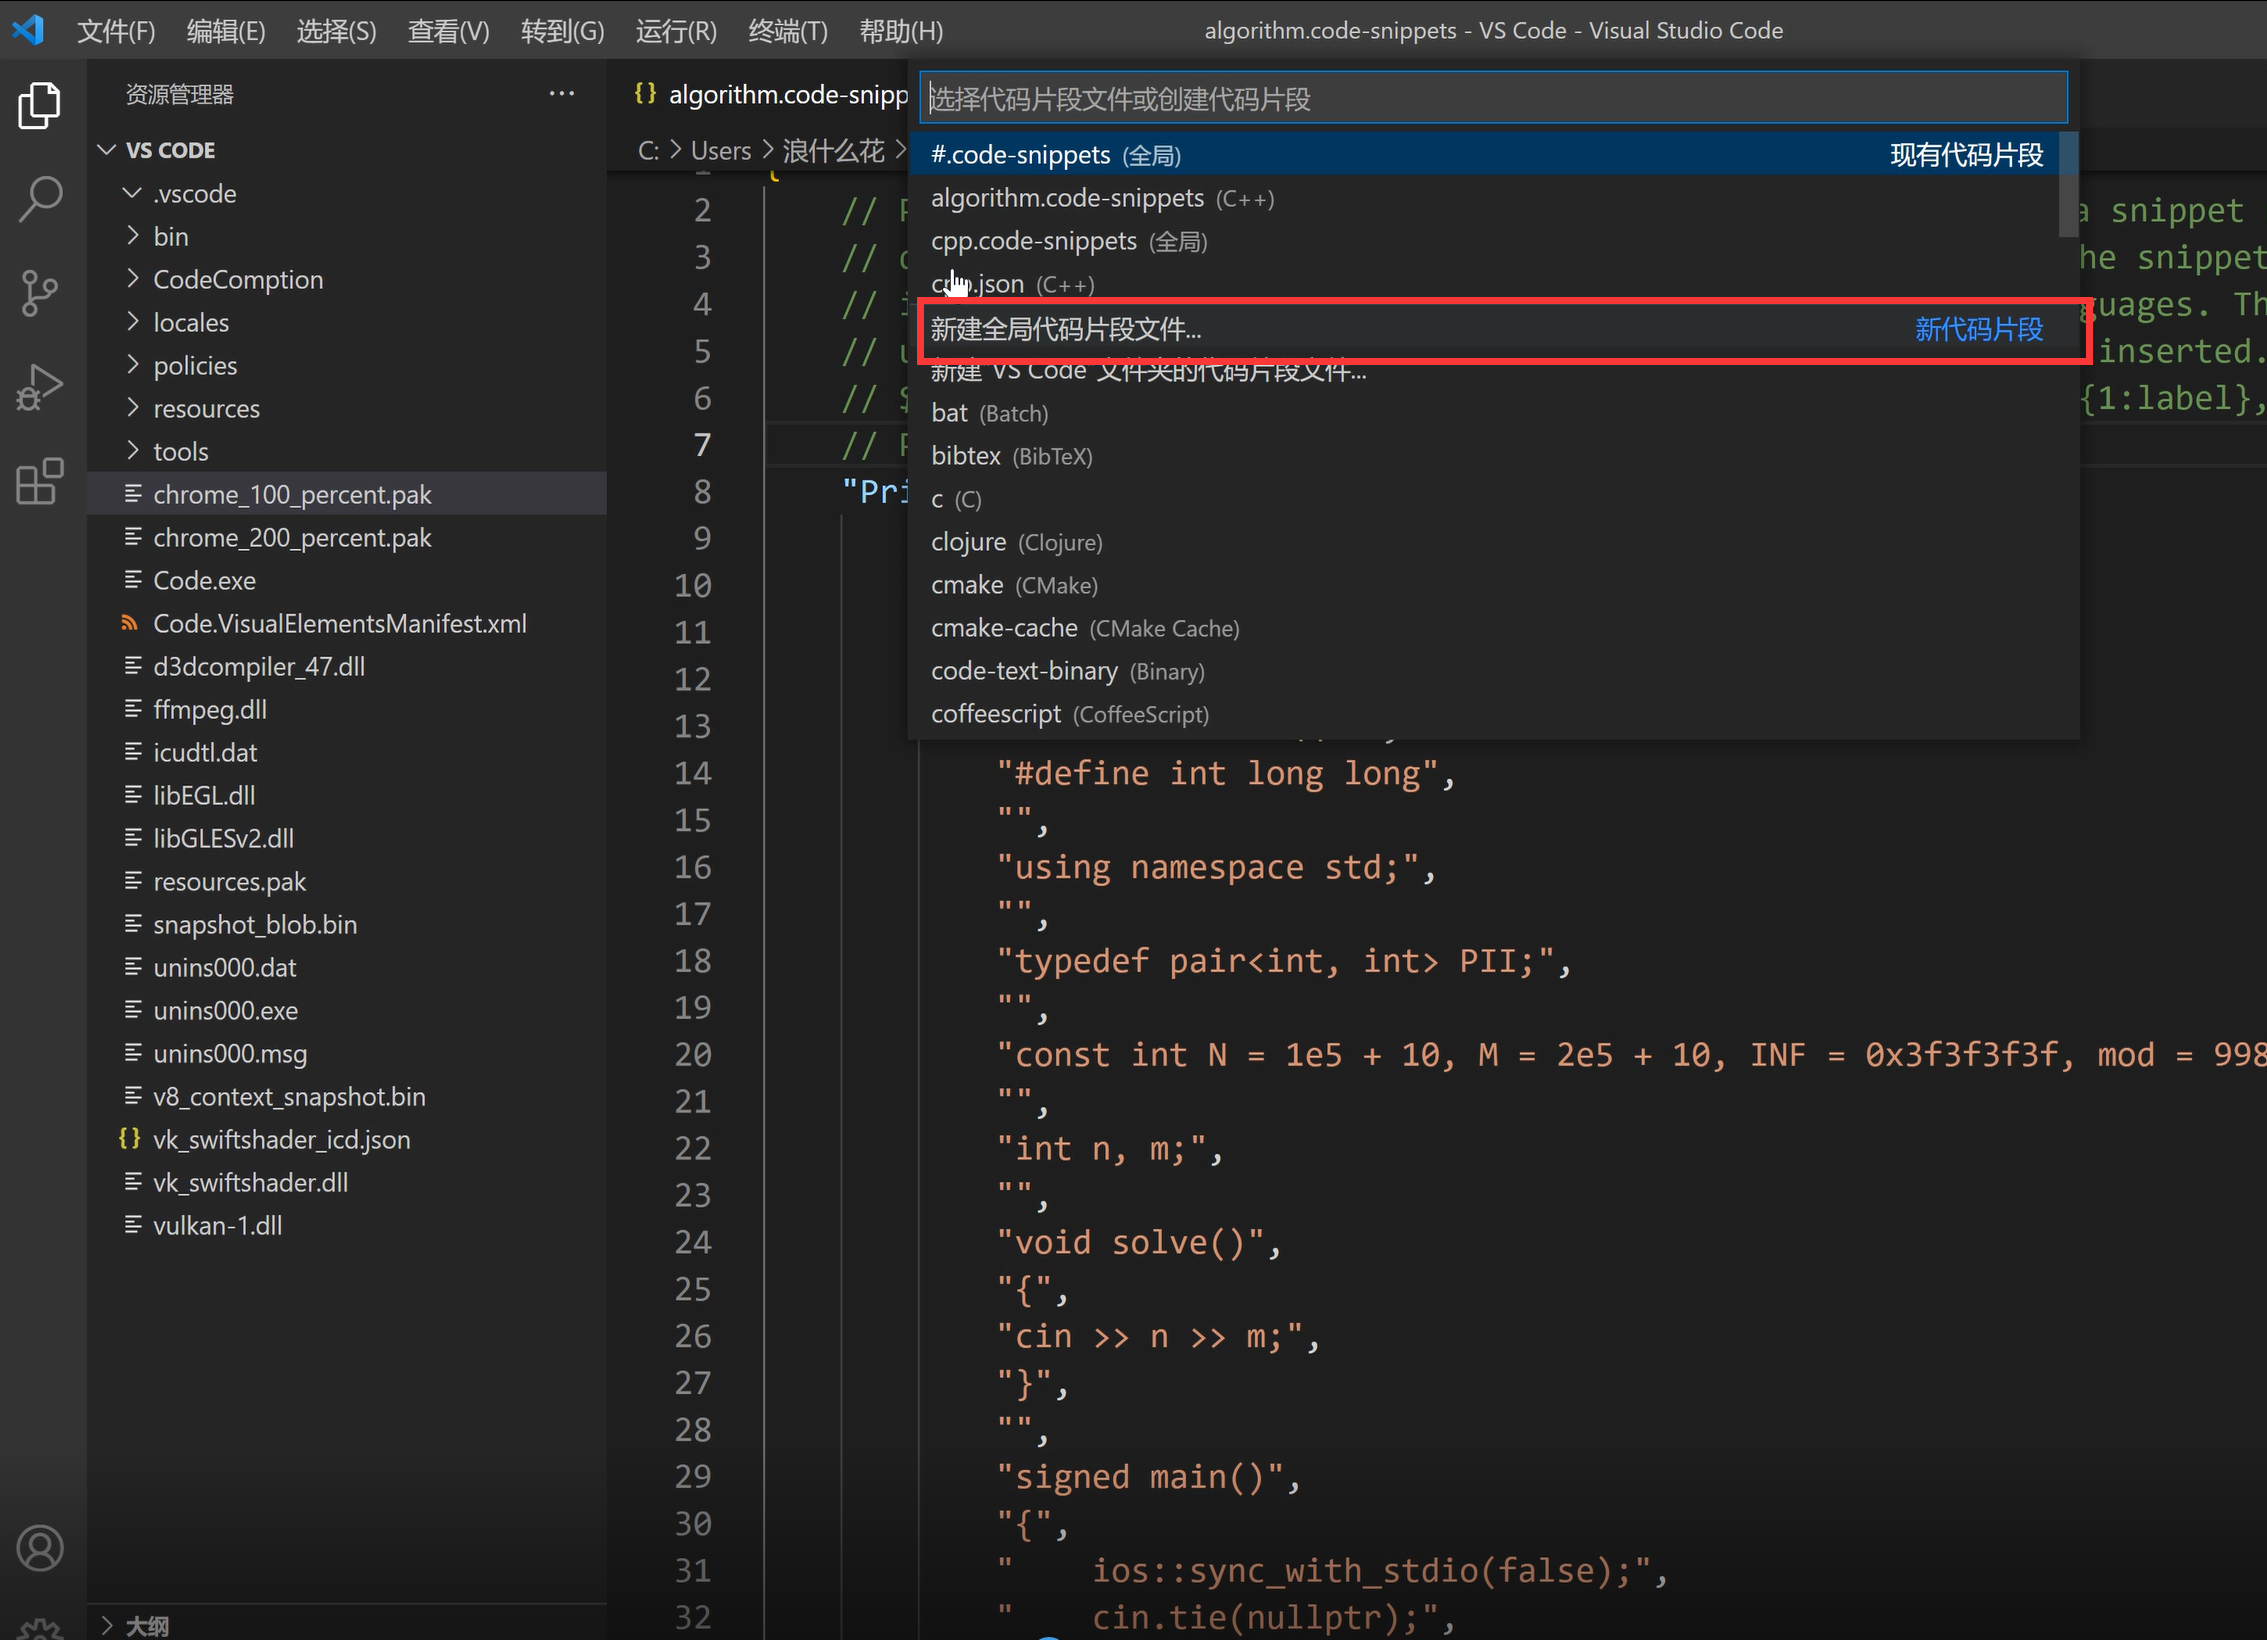2267x1640 pixels.
Task: Expand the resources folder
Action: [347, 408]
